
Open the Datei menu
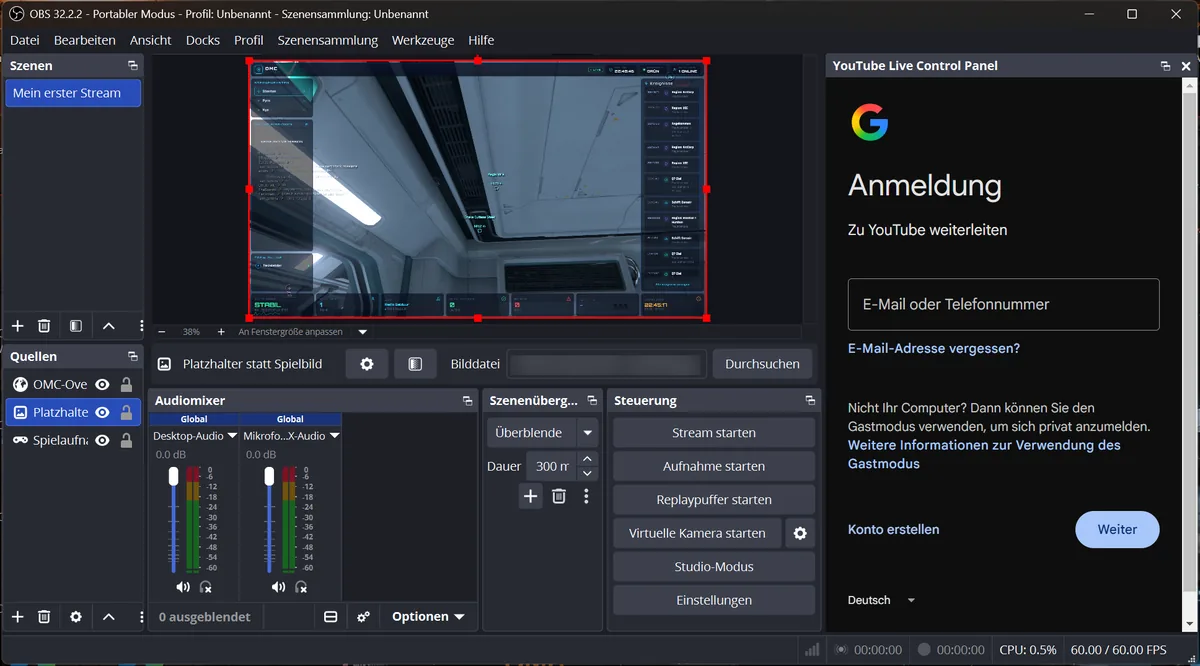pos(25,40)
